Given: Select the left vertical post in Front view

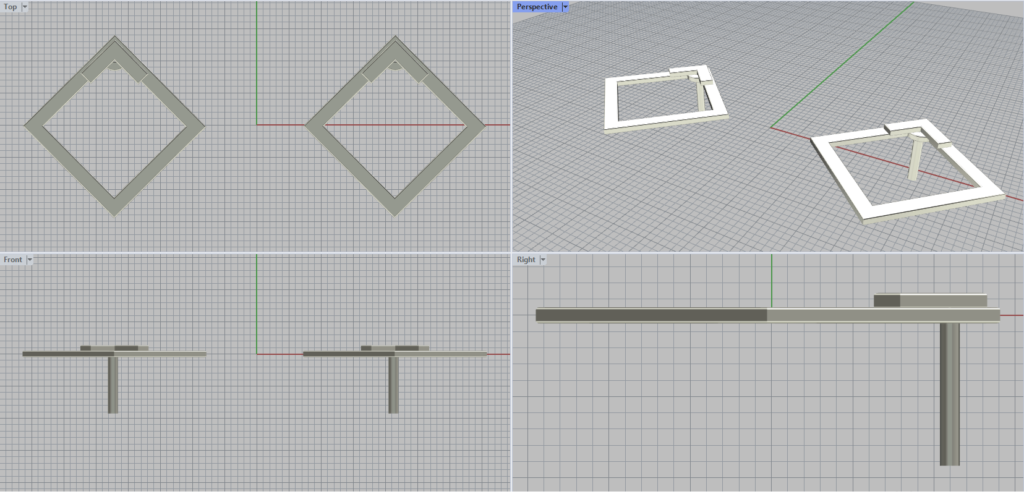Looking at the screenshot, I should (x=113, y=385).
